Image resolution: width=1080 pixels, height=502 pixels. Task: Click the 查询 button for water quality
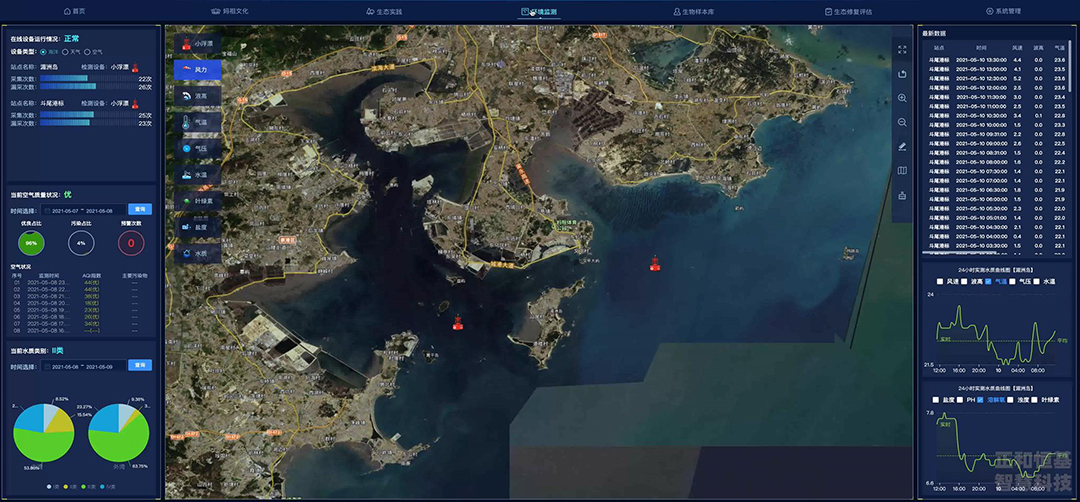(x=141, y=365)
